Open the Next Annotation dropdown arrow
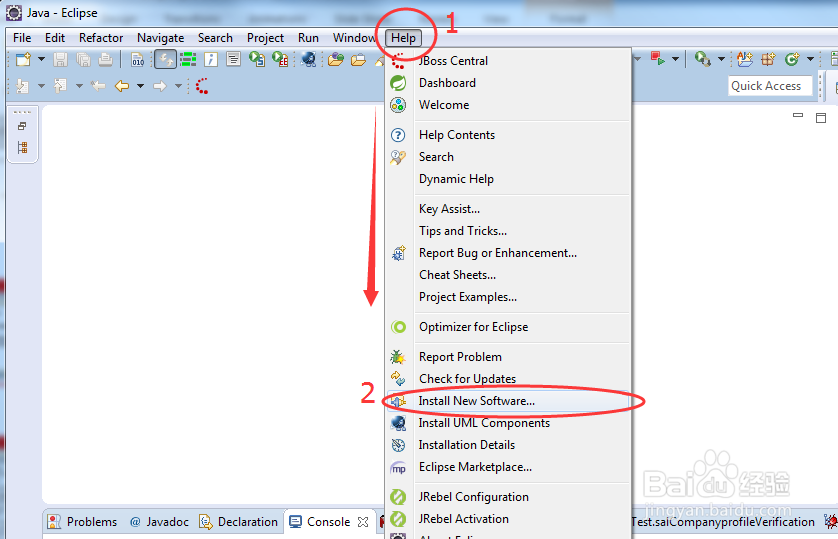This screenshot has width=838, height=539. 41,86
